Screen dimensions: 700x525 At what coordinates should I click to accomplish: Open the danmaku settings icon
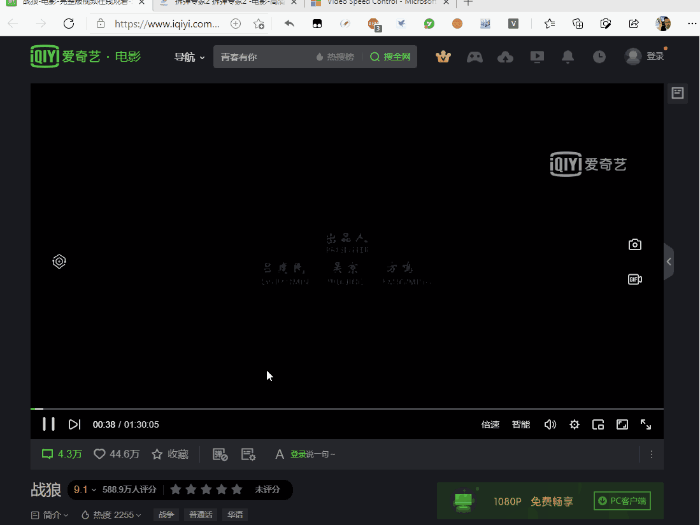tap(248, 454)
